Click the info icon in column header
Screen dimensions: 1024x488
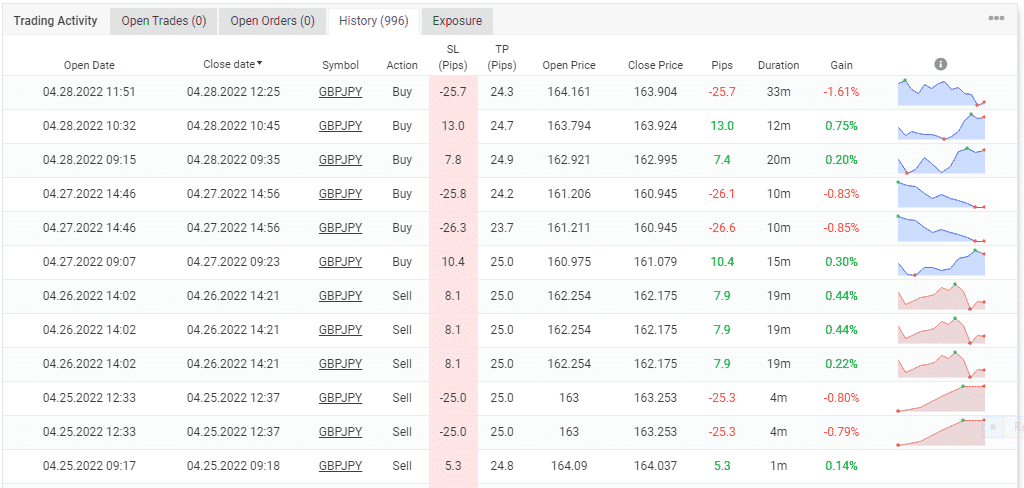click(x=940, y=64)
